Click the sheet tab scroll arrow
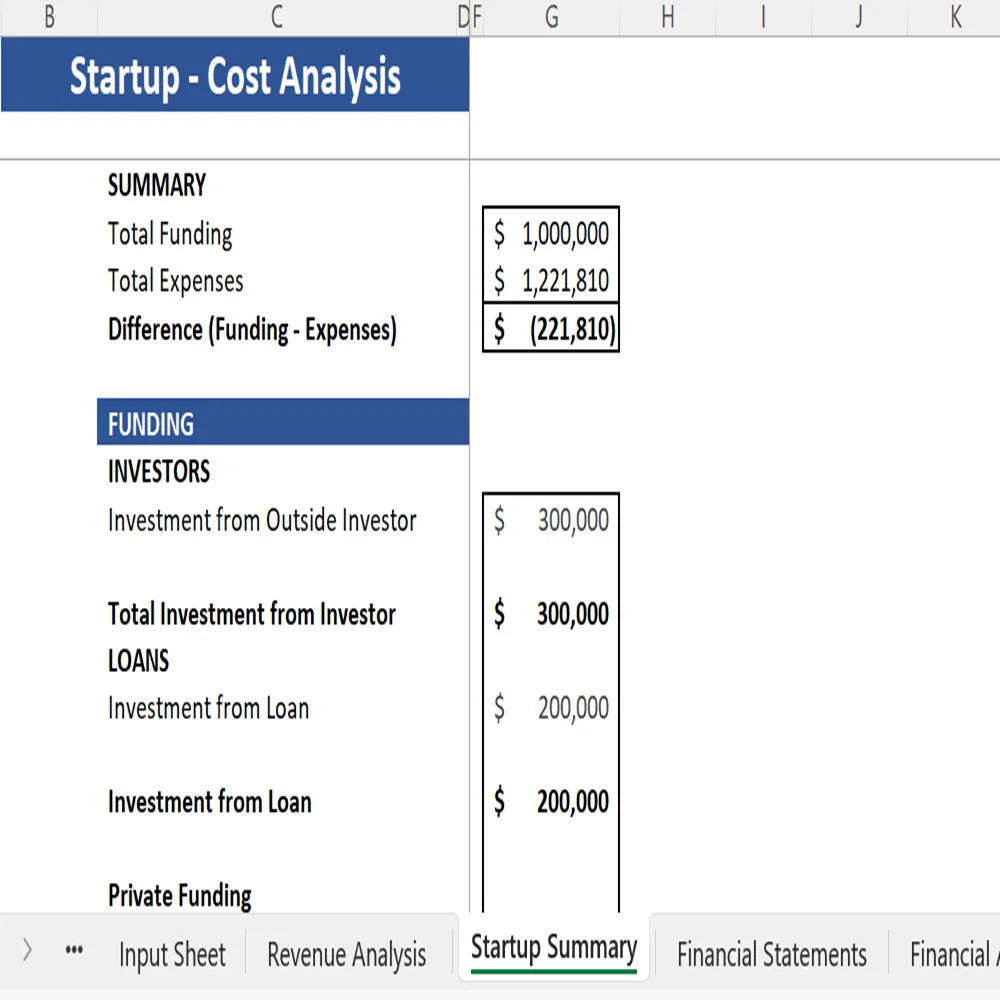Viewport: 1000px width, 1000px height. [x=27, y=950]
